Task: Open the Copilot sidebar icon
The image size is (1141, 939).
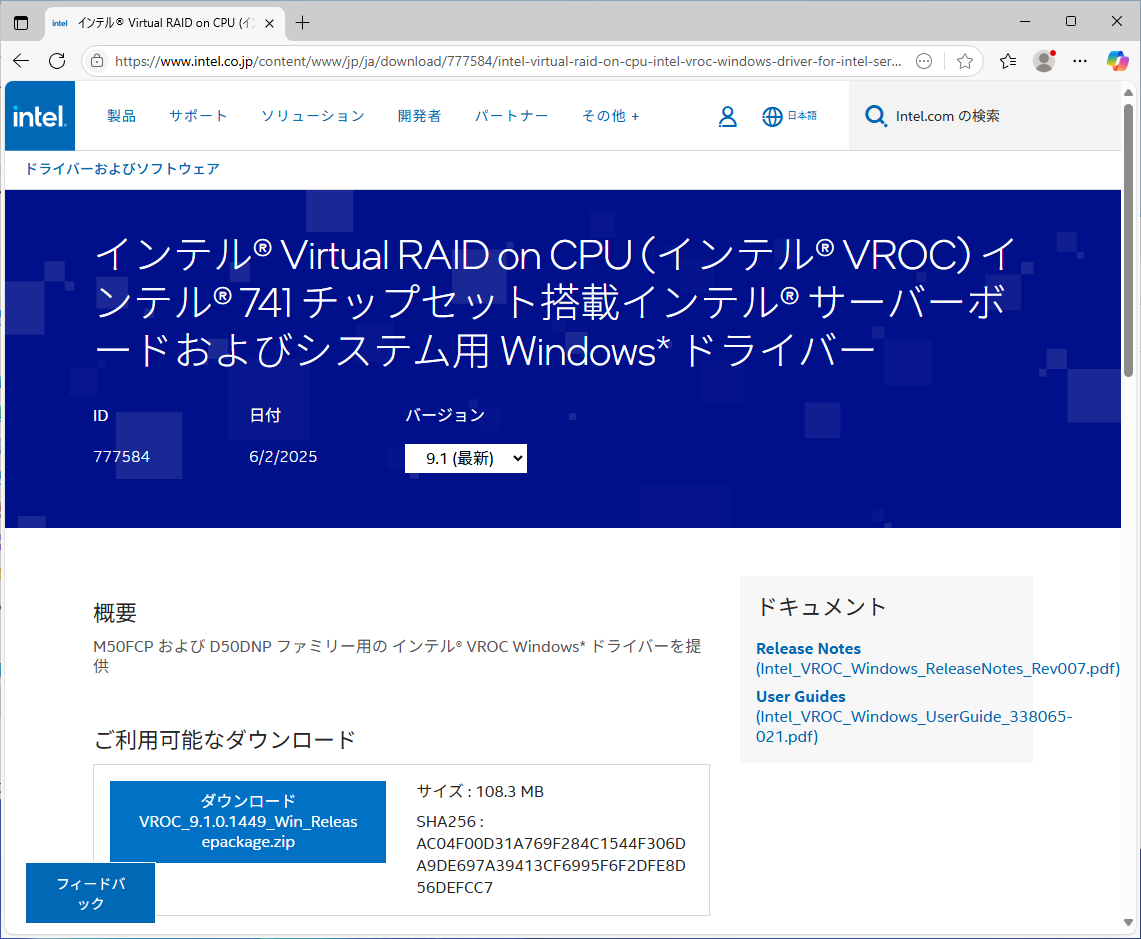Action: tap(1117, 61)
